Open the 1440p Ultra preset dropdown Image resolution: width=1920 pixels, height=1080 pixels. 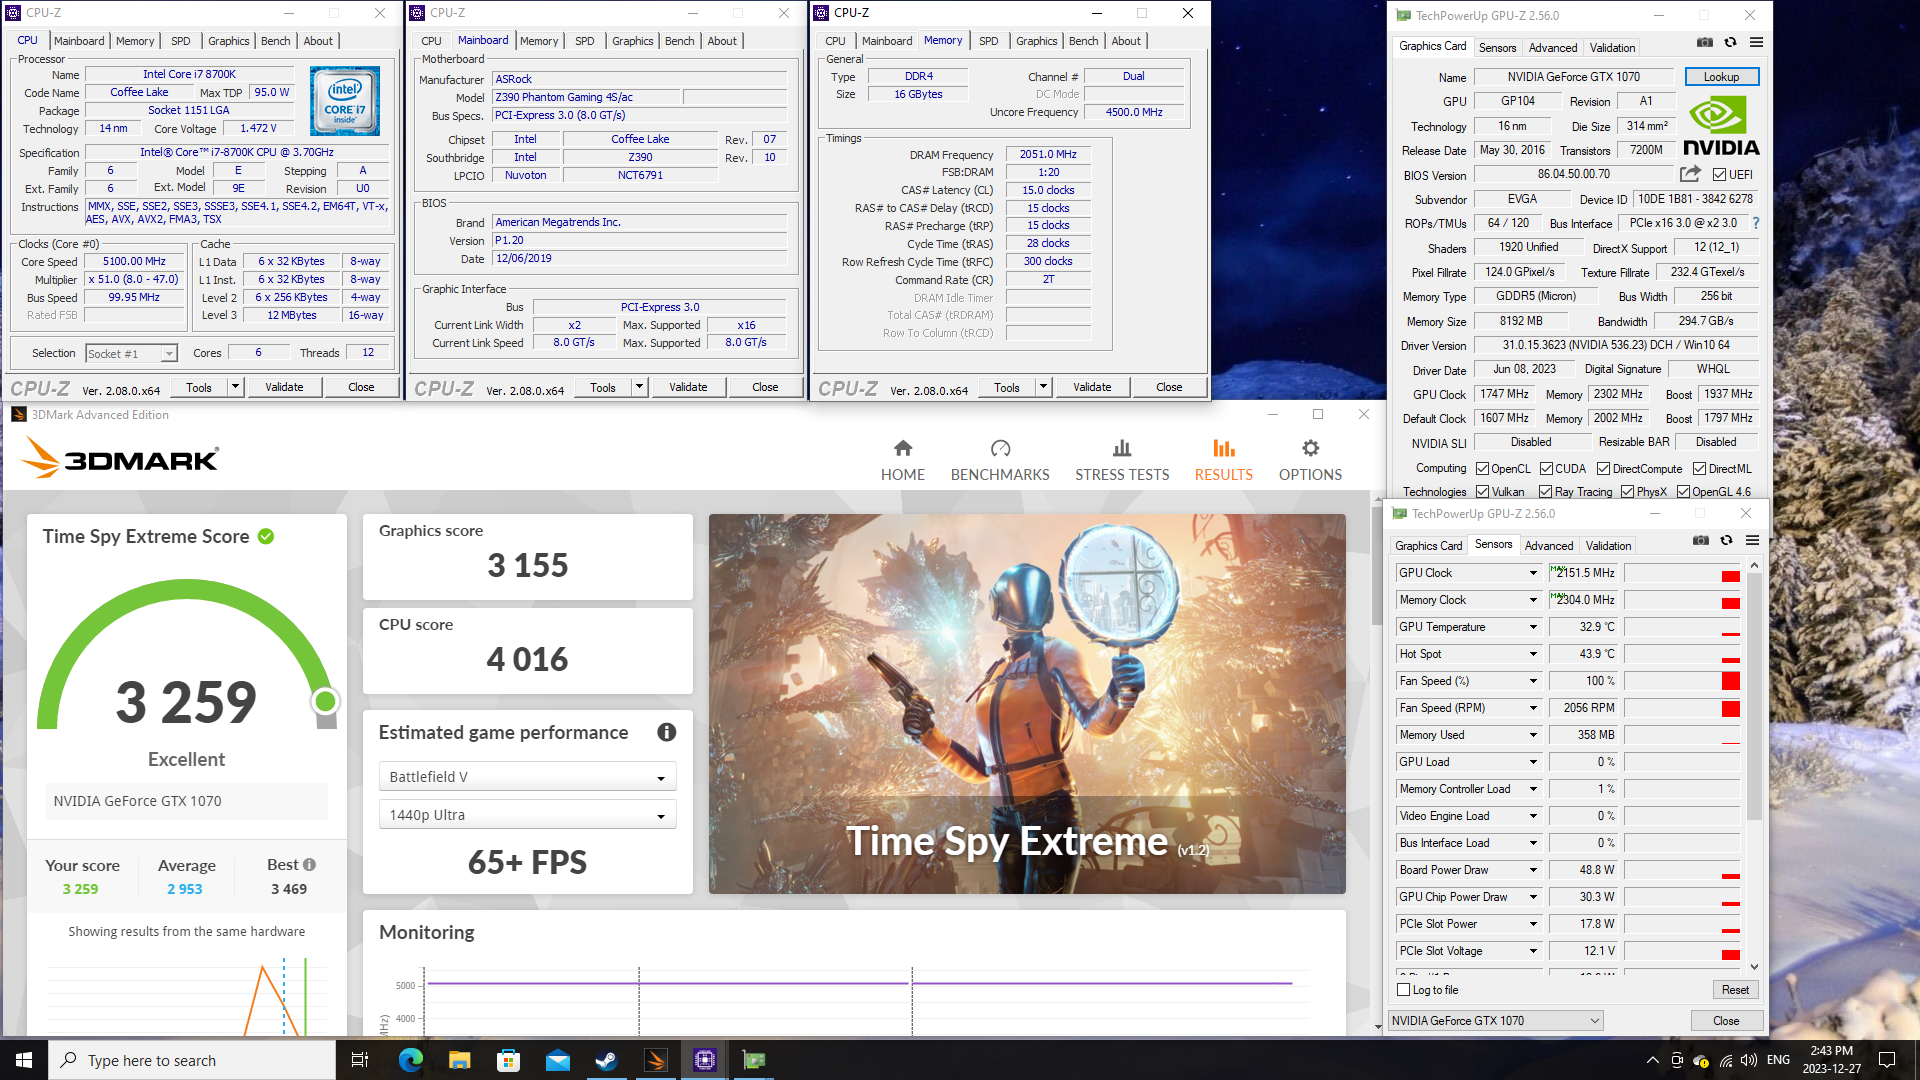(527, 815)
